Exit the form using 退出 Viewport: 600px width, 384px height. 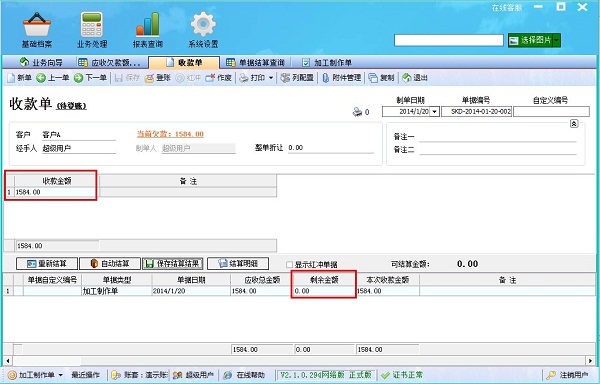click(415, 78)
